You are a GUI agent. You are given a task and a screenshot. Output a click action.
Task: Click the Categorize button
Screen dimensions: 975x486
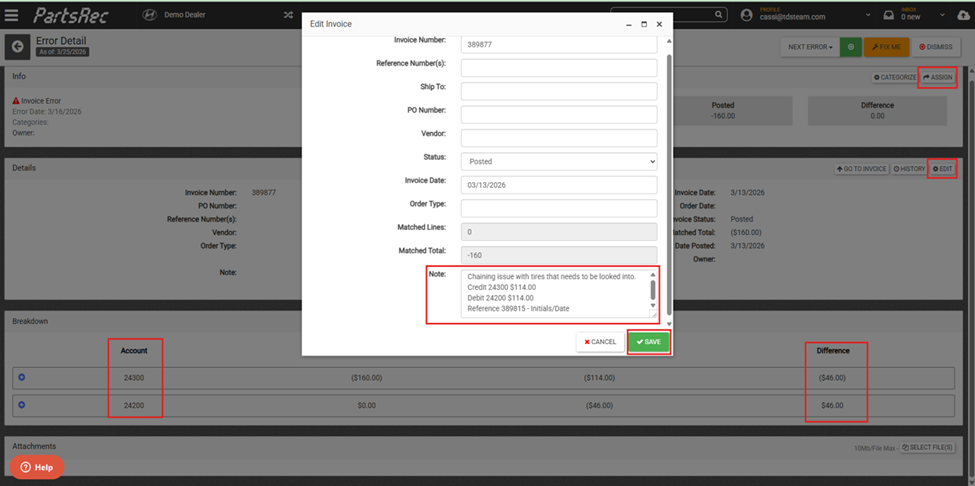click(x=895, y=77)
